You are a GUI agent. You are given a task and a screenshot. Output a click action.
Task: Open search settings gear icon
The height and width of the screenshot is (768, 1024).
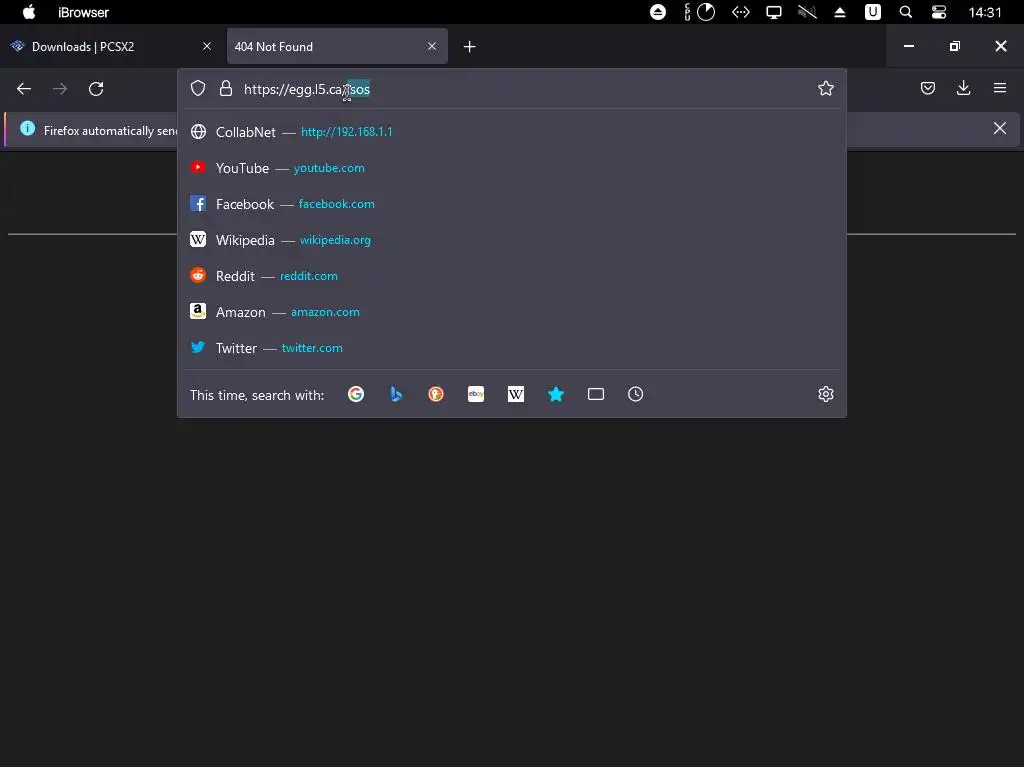coord(825,394)
